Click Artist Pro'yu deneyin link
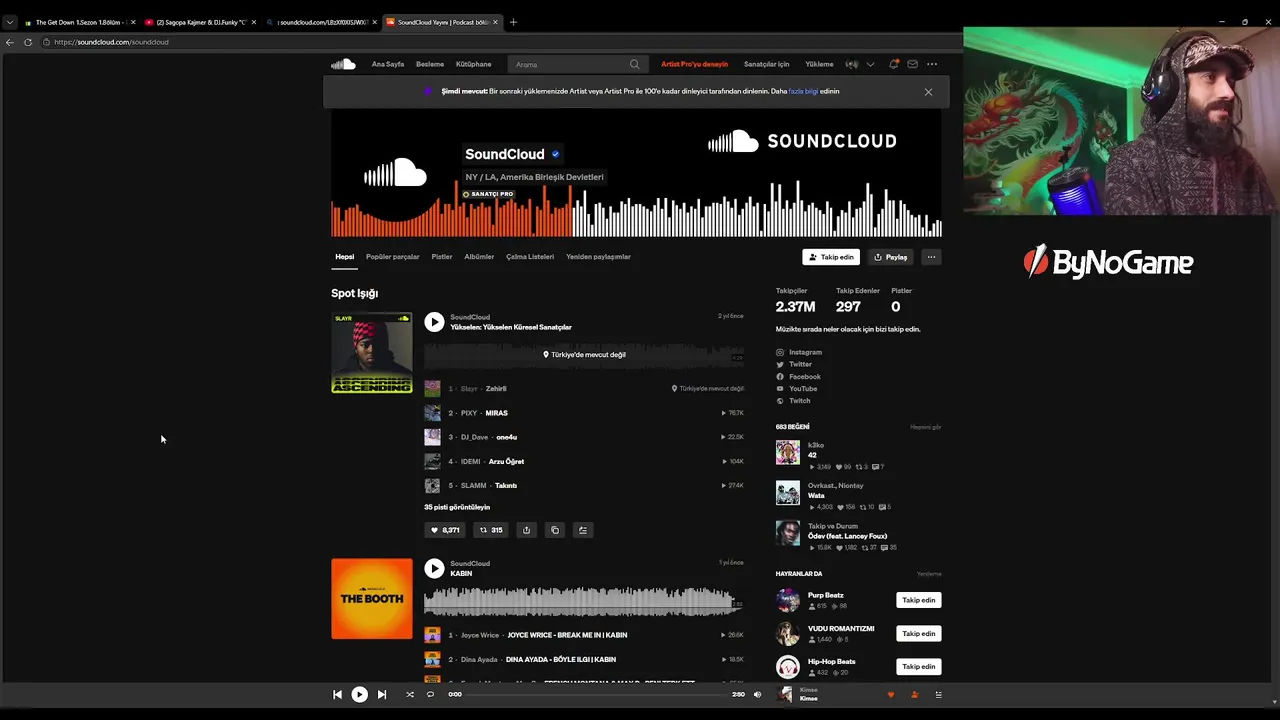Screen dimensions: 1280x720 694,64
